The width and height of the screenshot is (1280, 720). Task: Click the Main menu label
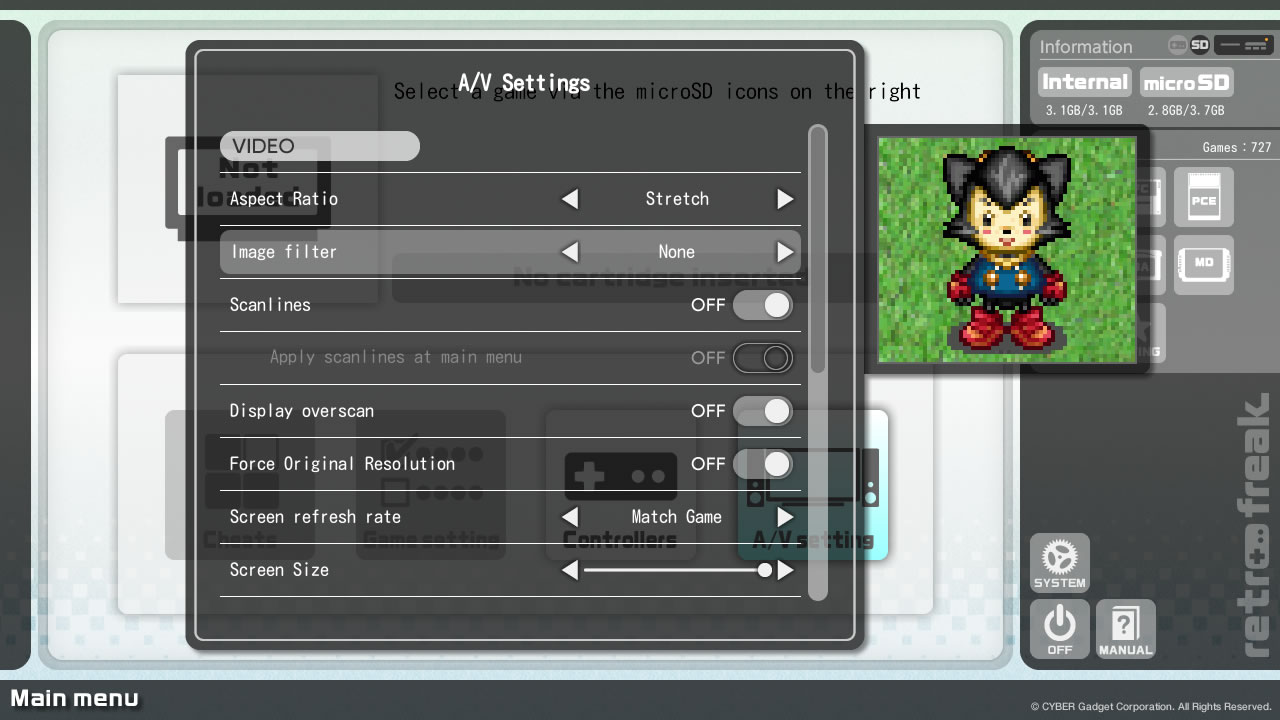(x=74, y=698)
